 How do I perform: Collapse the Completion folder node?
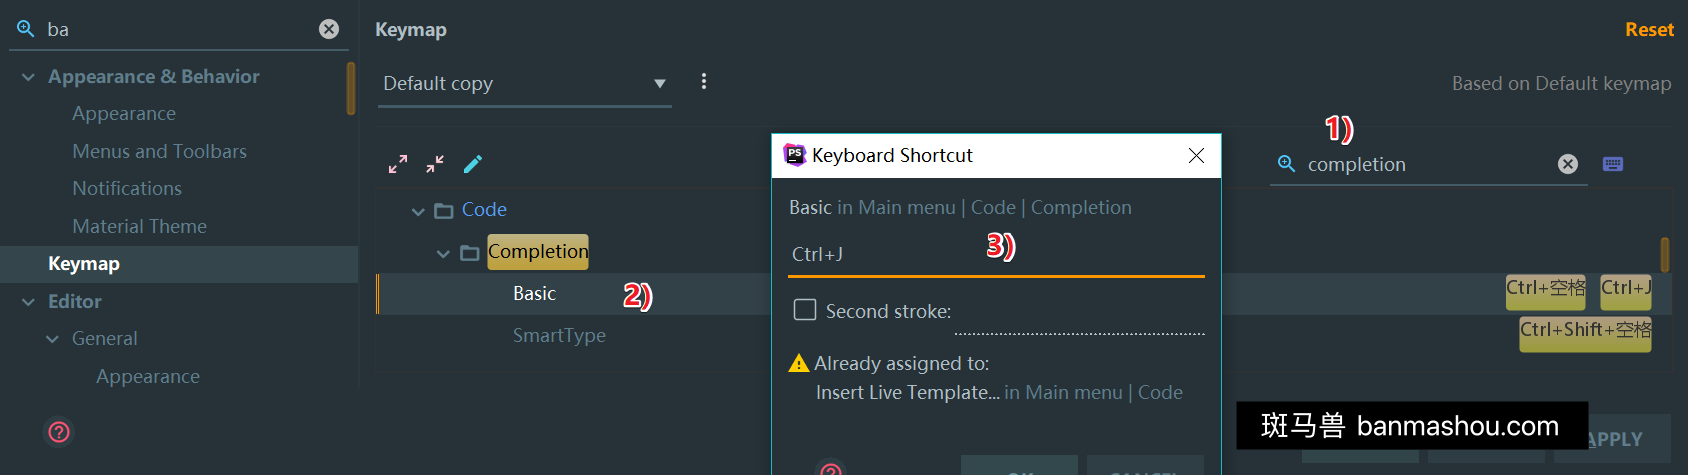443,253
